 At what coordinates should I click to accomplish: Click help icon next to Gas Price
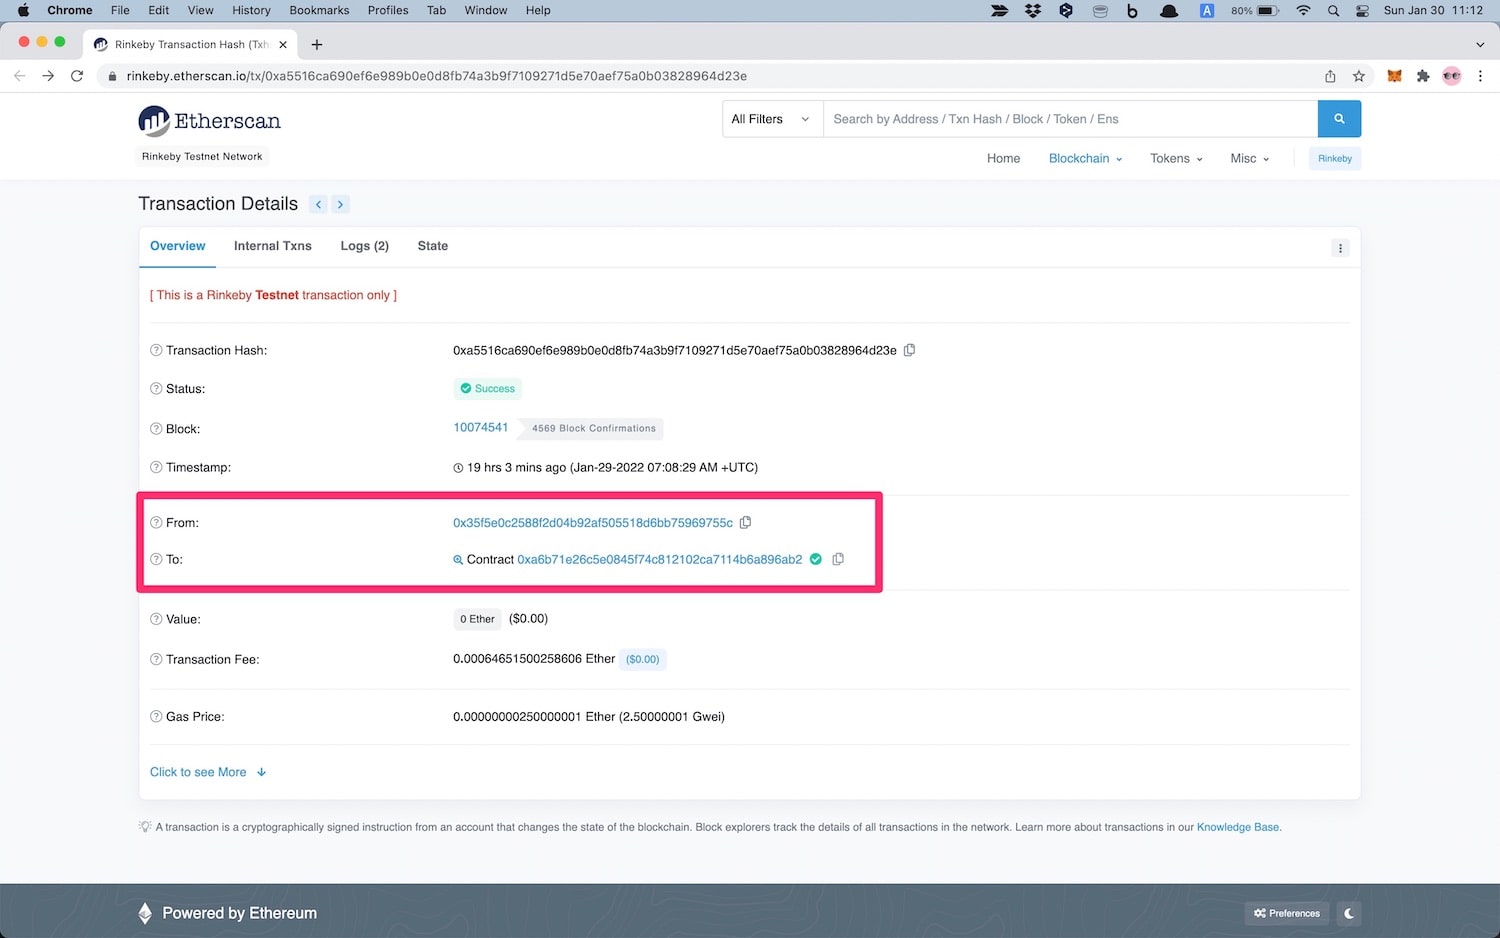pyautogui.click(x=156, y=717)
